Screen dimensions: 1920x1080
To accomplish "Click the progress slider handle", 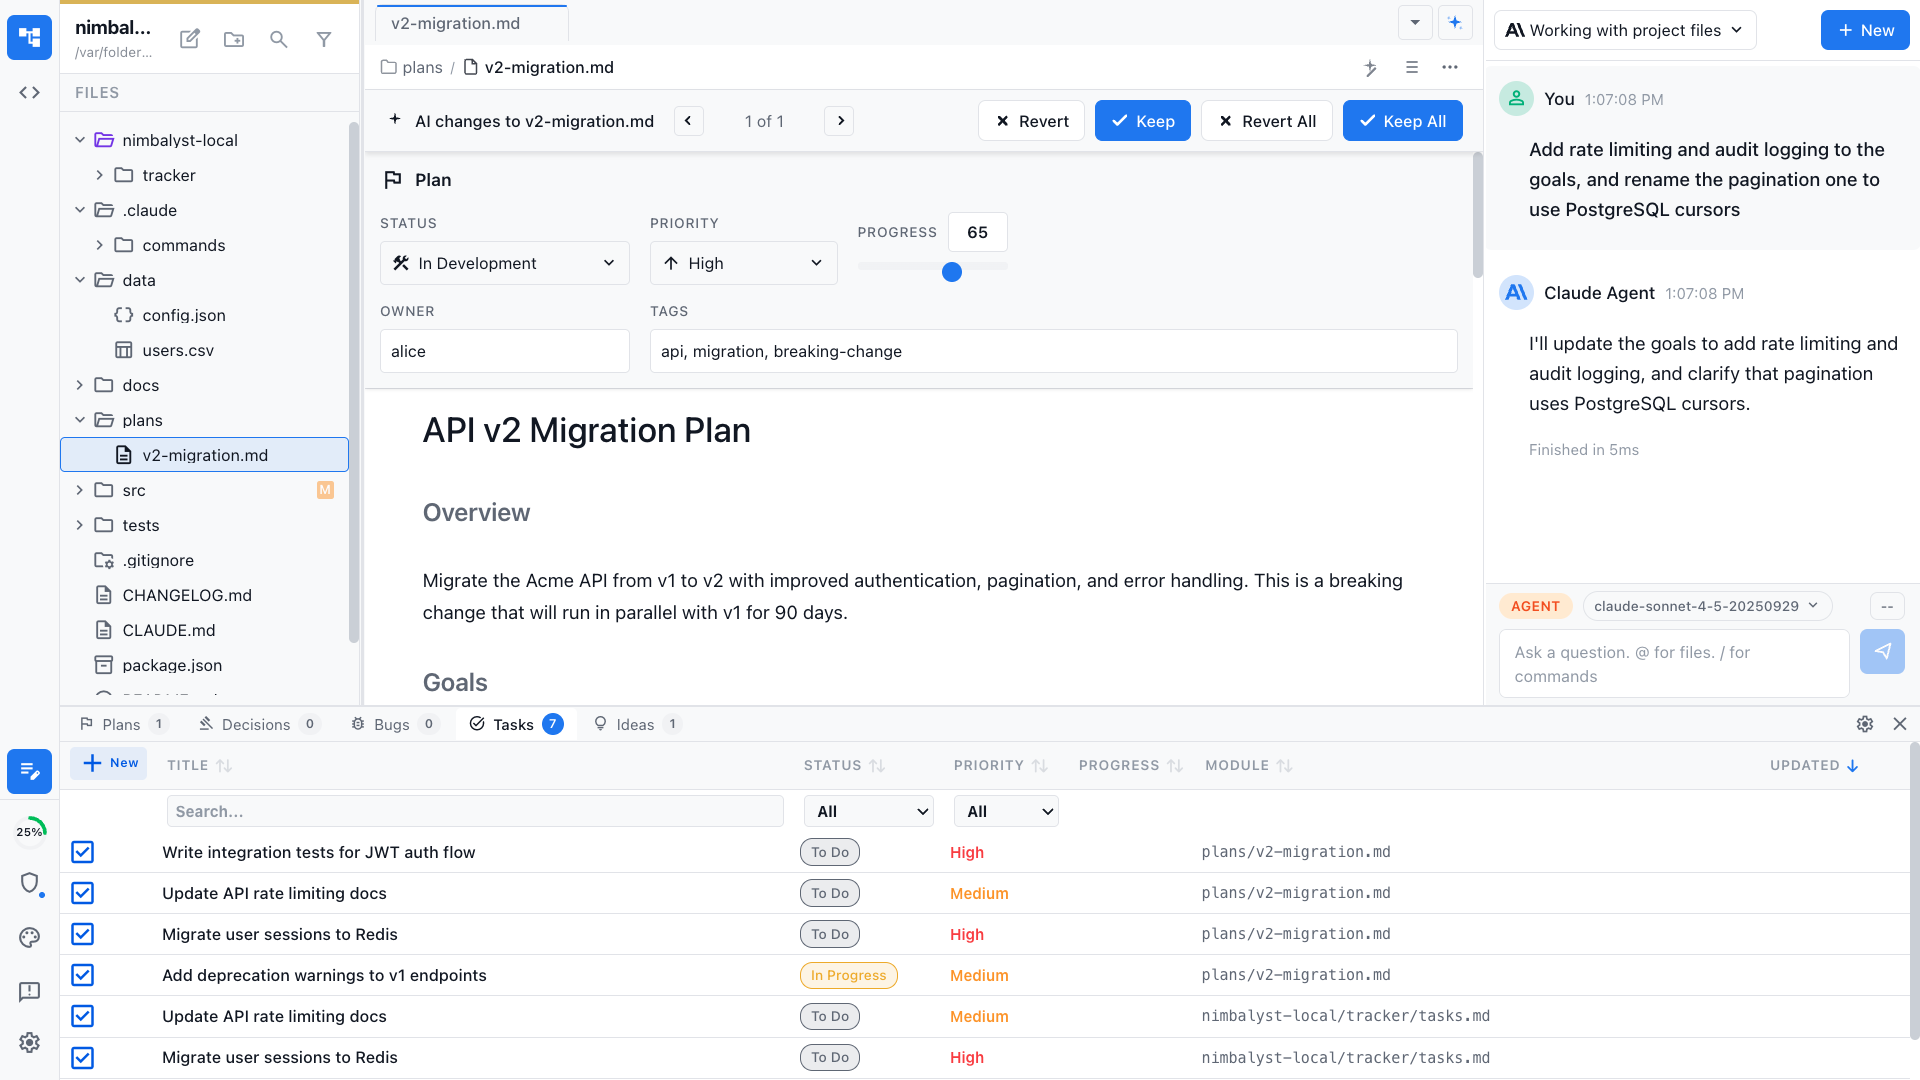I will (x=952, y=272).
